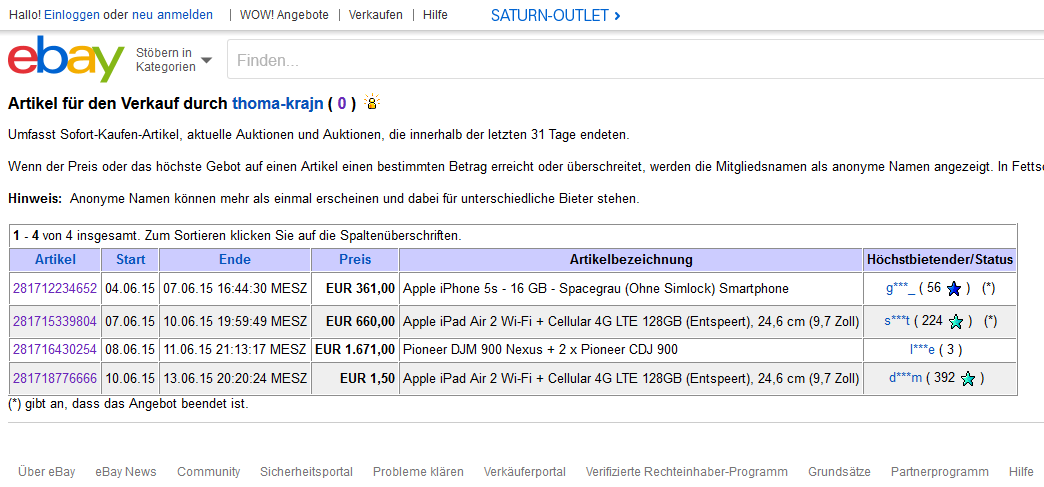
Task: Click start date 08.06.15
Action: click(x=130, y=349)
